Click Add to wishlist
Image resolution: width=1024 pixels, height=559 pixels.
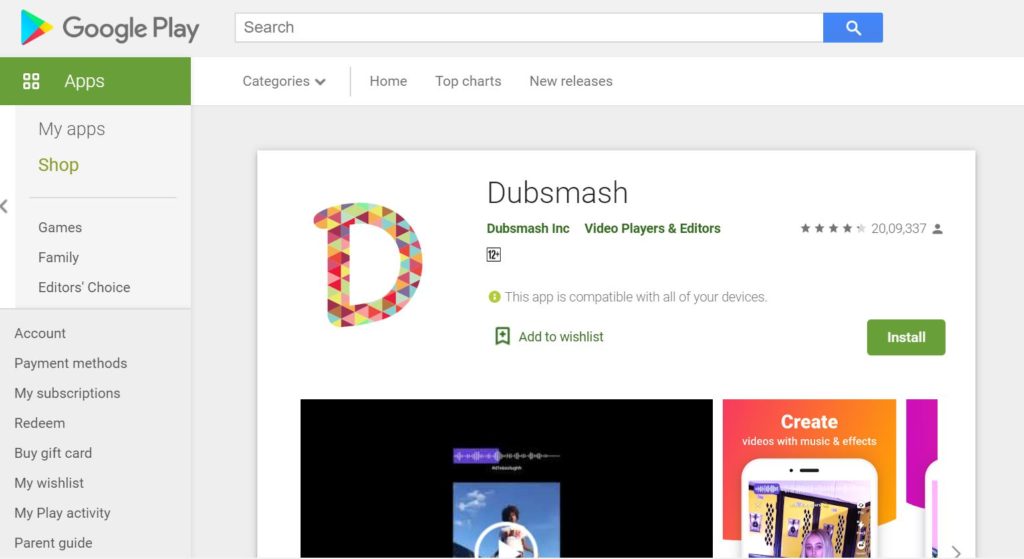click(x=561, y=337)
